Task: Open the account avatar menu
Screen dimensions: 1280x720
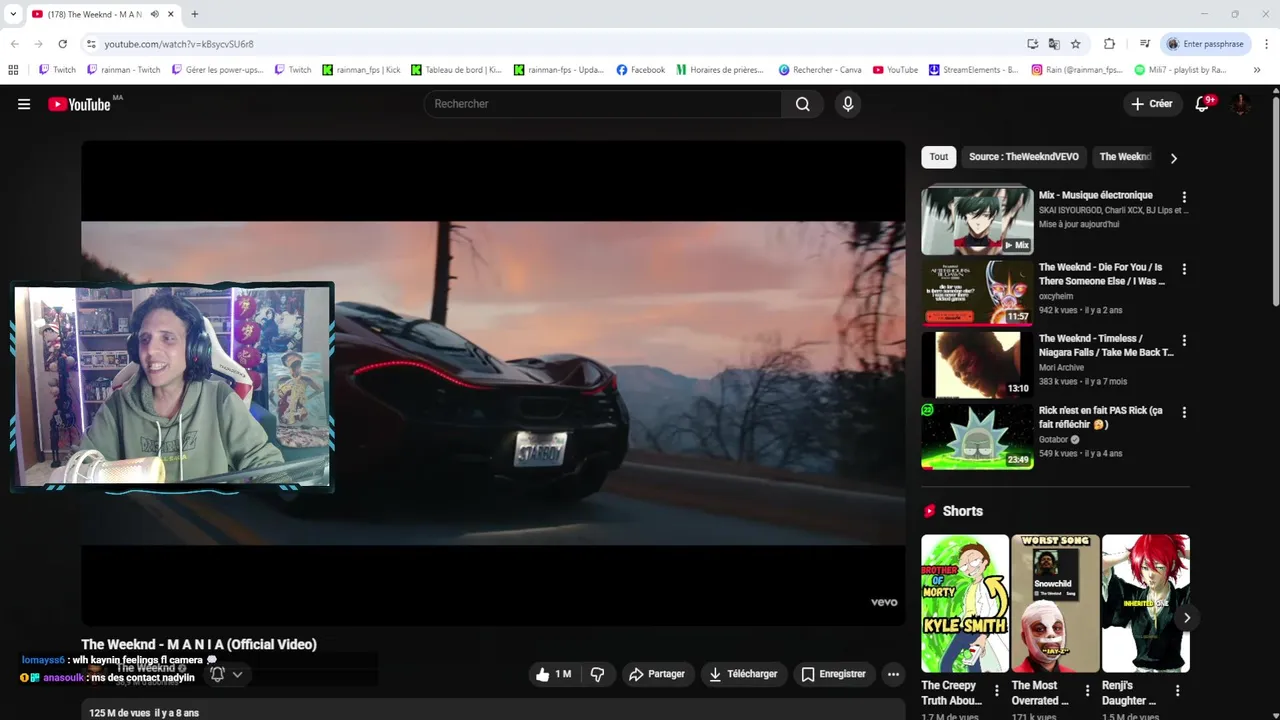Action: pos(1241,104)
